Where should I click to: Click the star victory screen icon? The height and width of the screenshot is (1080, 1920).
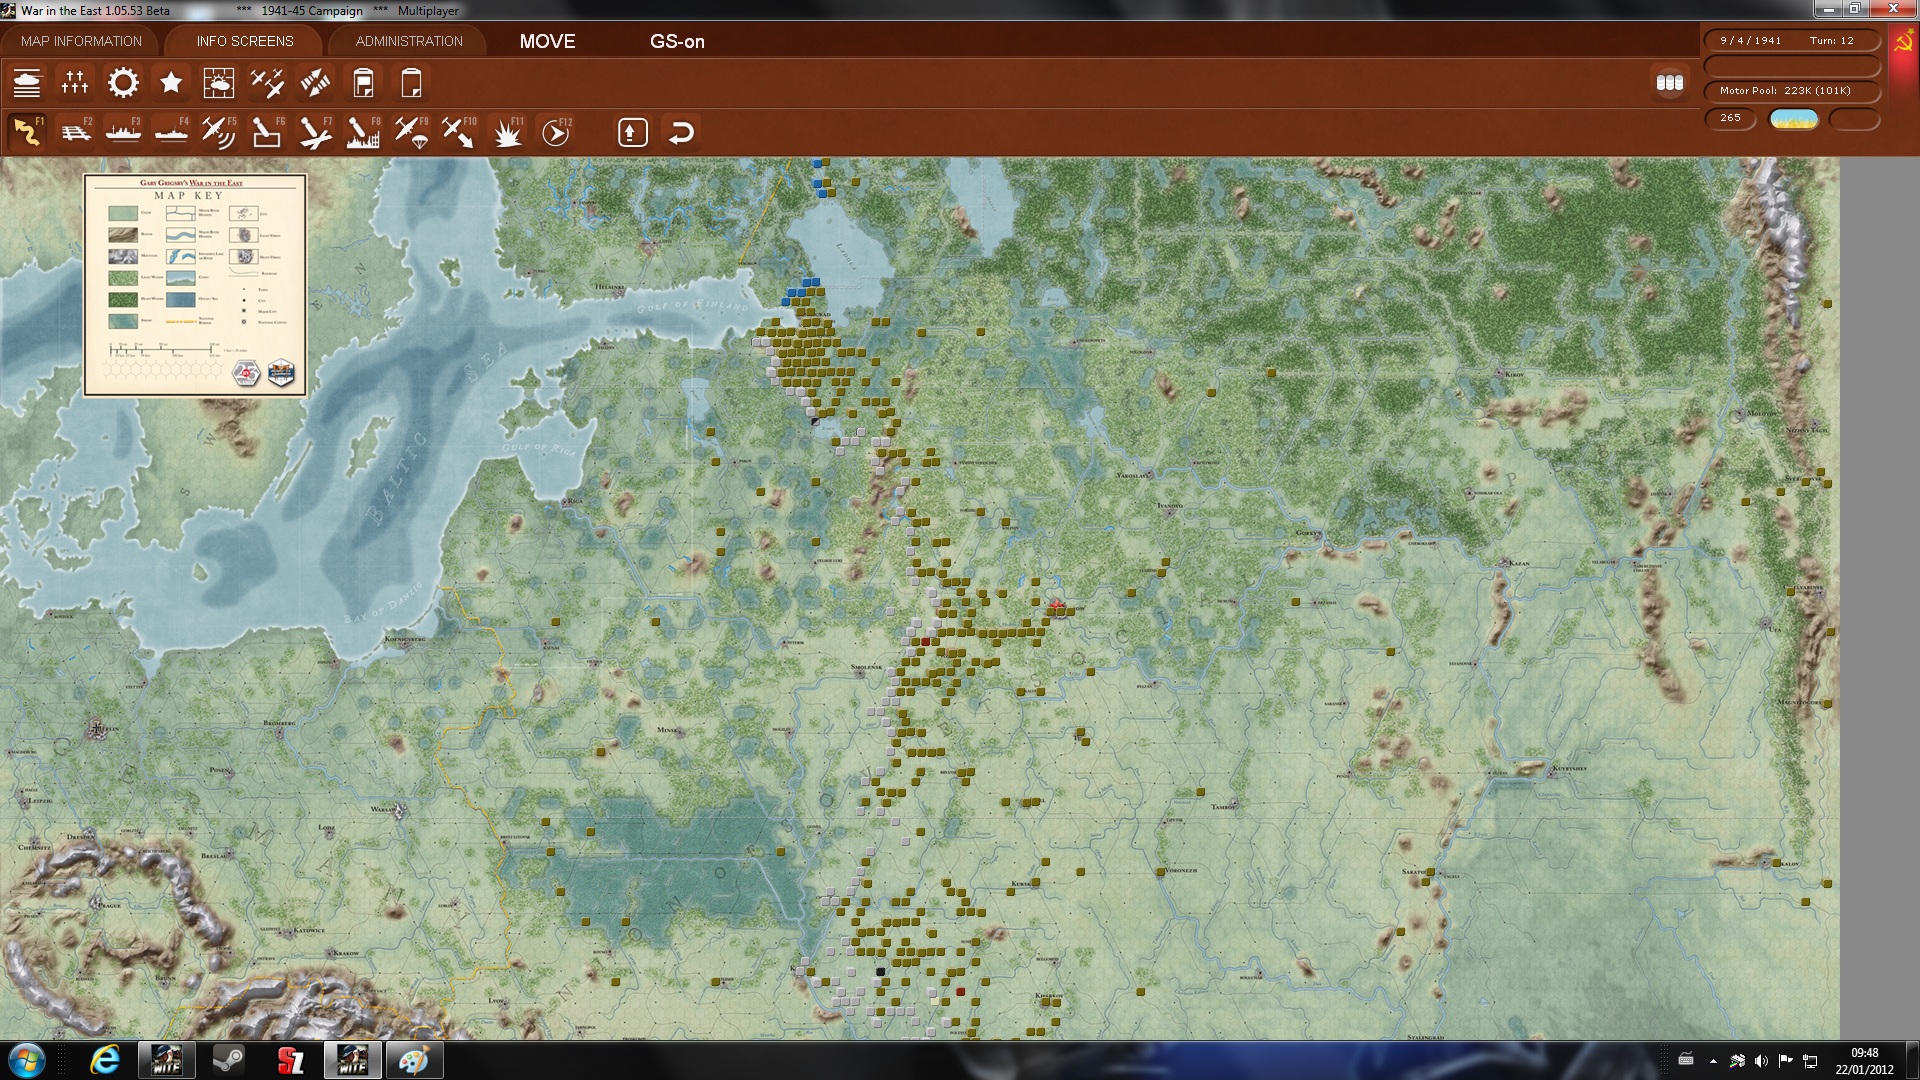pos(171,83)
